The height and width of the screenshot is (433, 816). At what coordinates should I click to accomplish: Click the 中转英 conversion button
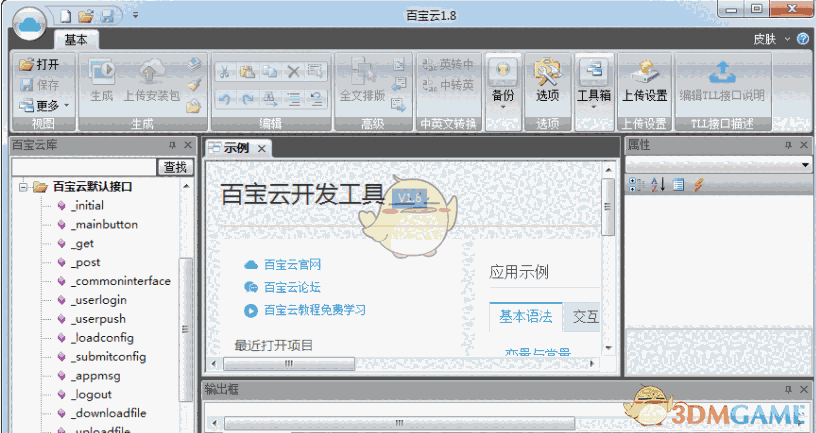[448, 84]
